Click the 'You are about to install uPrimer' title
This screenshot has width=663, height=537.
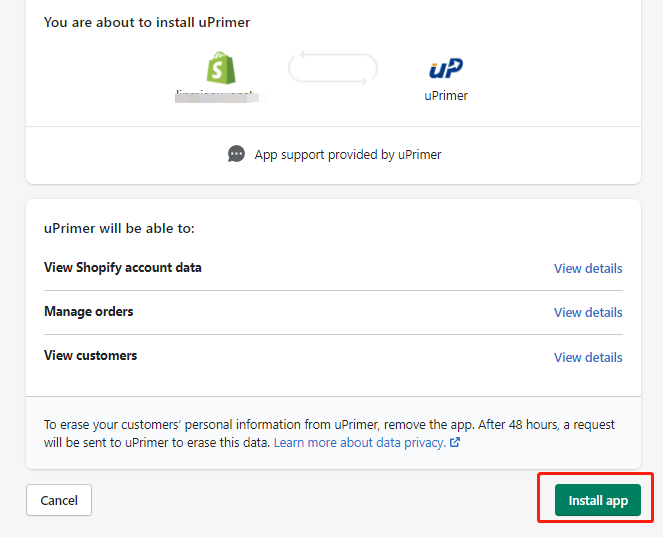click(x=147, y=22)
